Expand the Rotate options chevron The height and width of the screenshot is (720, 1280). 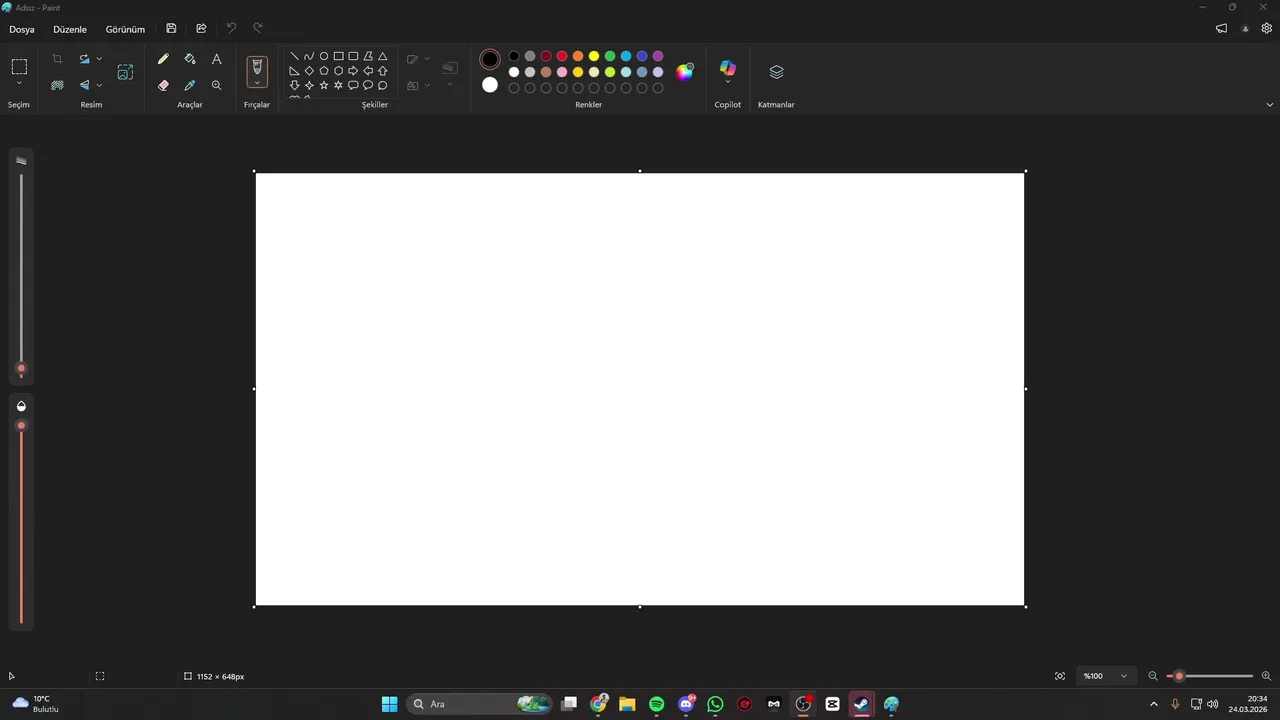99,59
